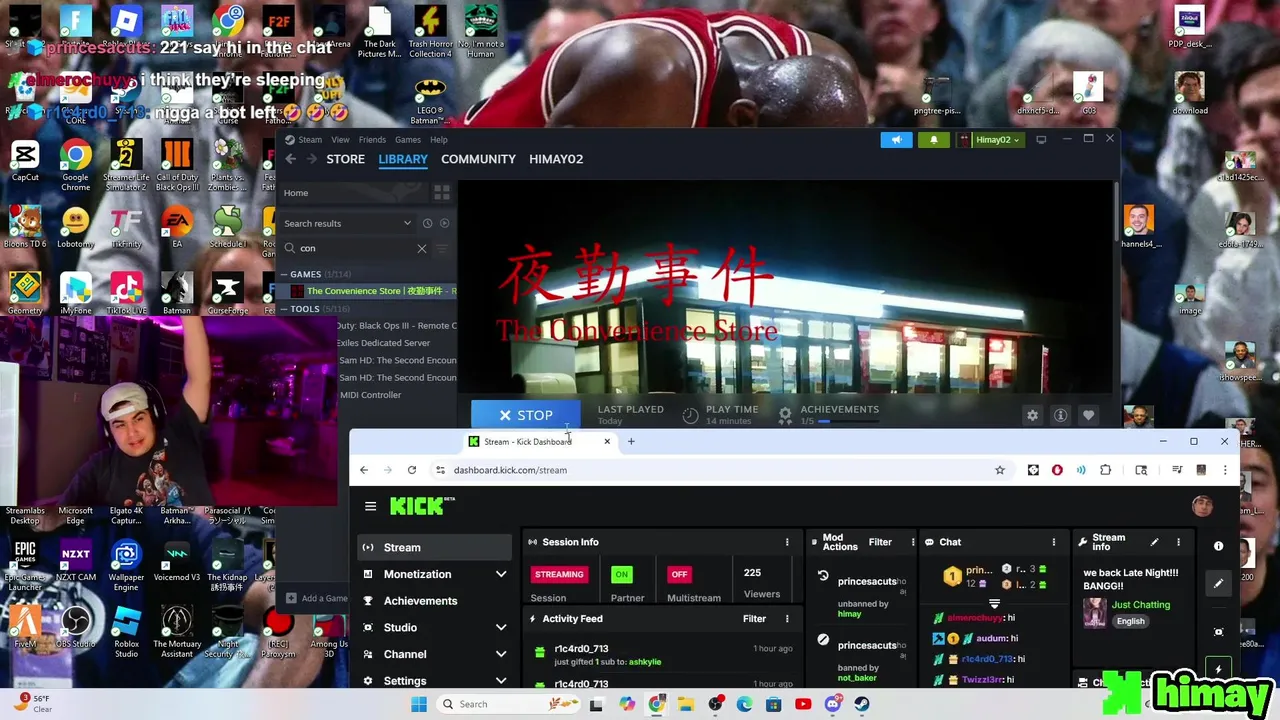Click the Windows Start button
Image resolution: width=1280 pixels, height=720 pixels.
419,704
